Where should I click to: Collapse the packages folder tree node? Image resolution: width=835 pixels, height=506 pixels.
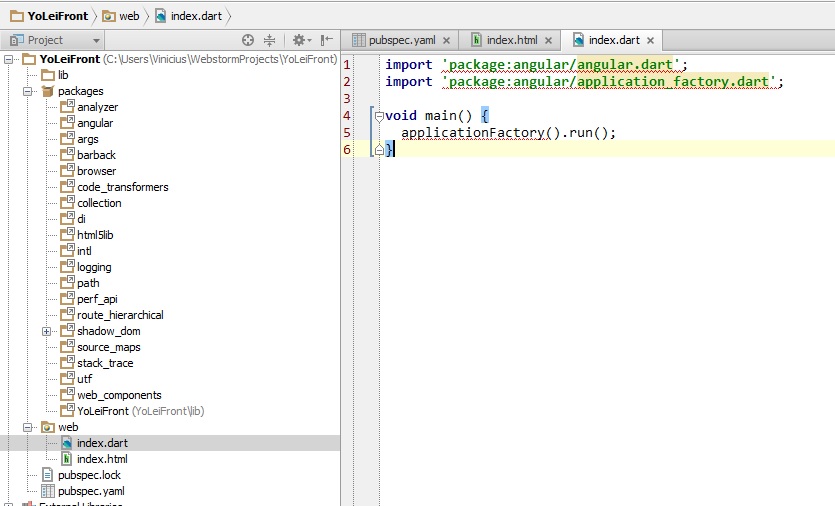pos(28,91)
